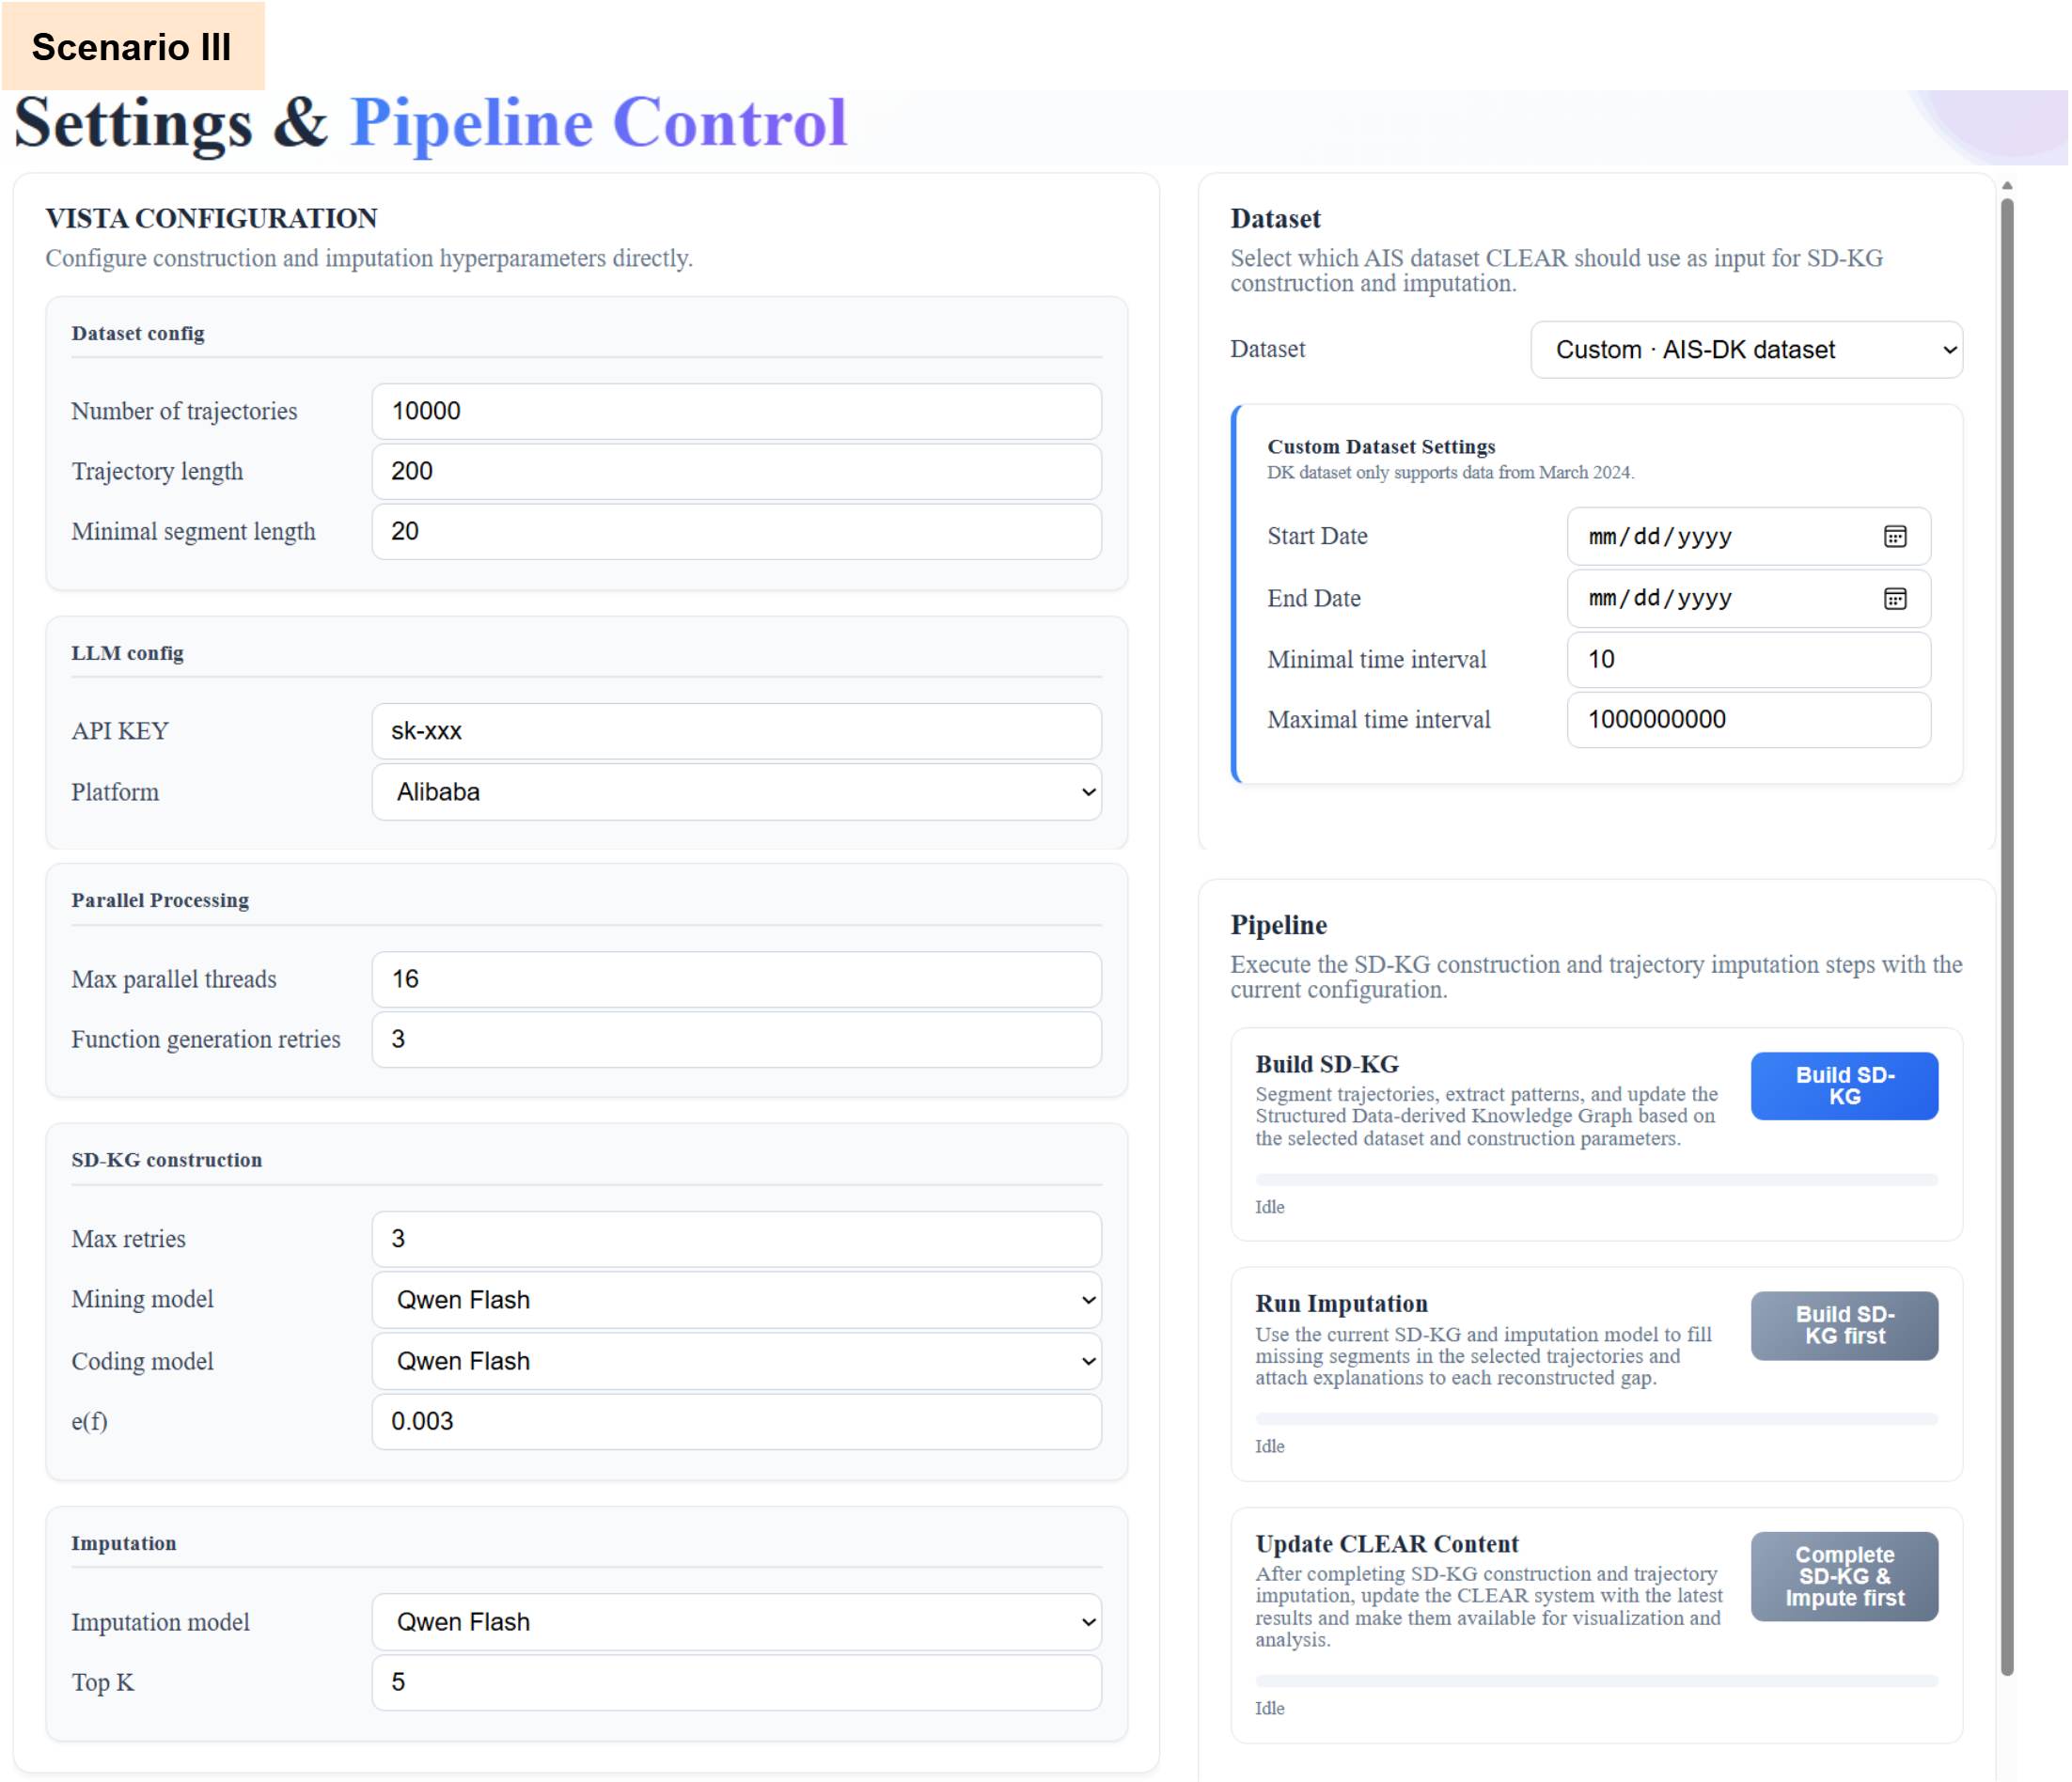Open the Platform dropdown showing Alibaba

click(x=736, y=792)
